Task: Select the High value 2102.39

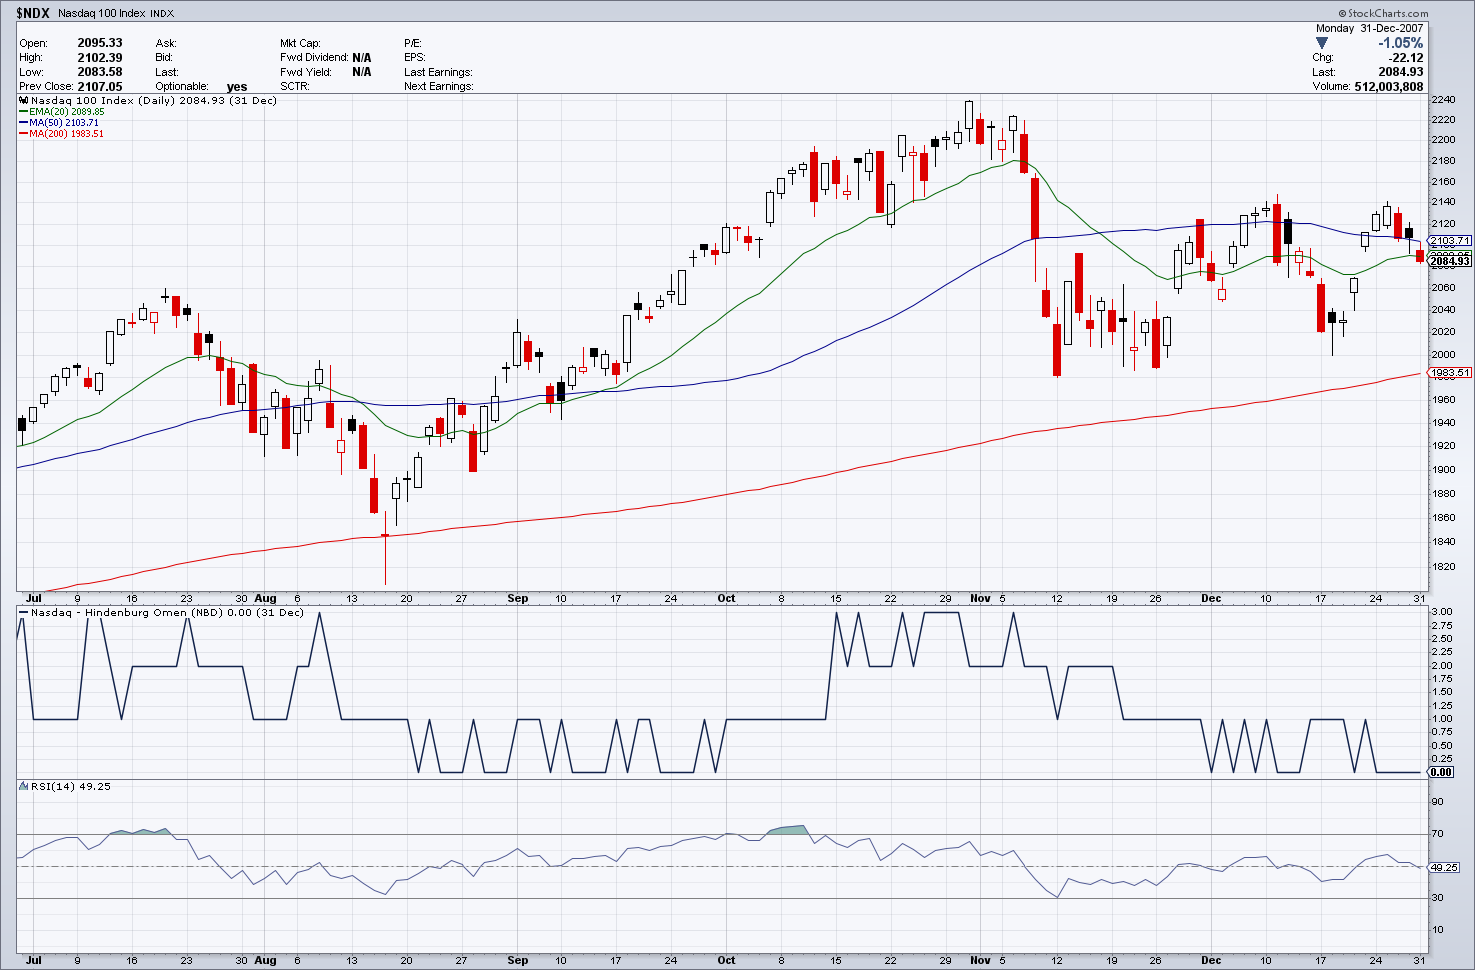Action: pyautogui.click(x=100, y=57)
